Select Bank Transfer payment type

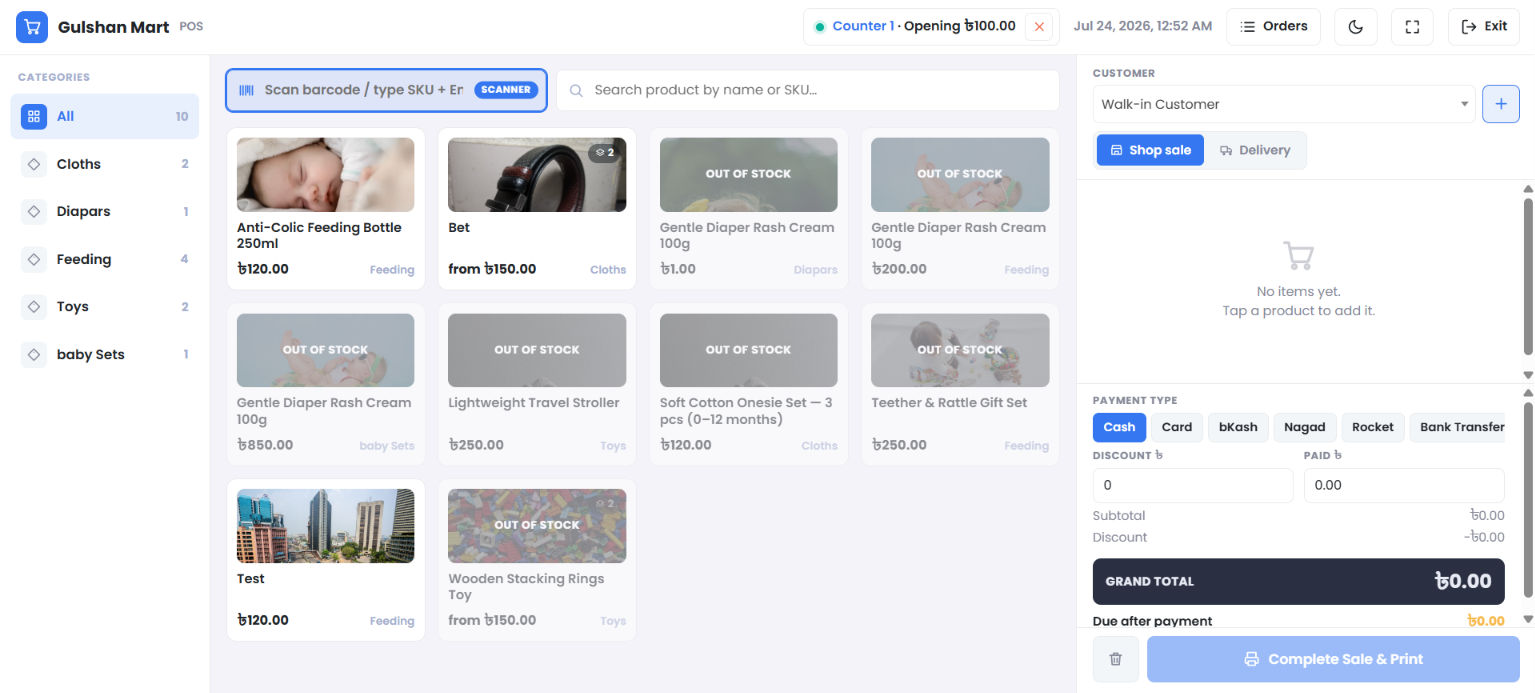click(1457, 427)
